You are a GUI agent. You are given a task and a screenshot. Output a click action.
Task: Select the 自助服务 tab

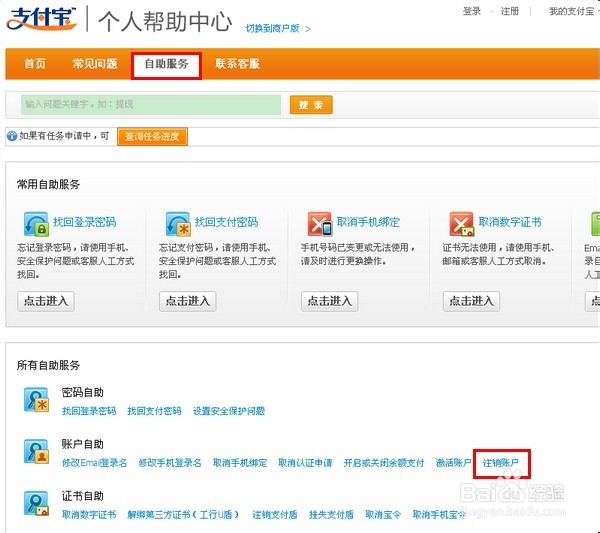coord(166,64)
